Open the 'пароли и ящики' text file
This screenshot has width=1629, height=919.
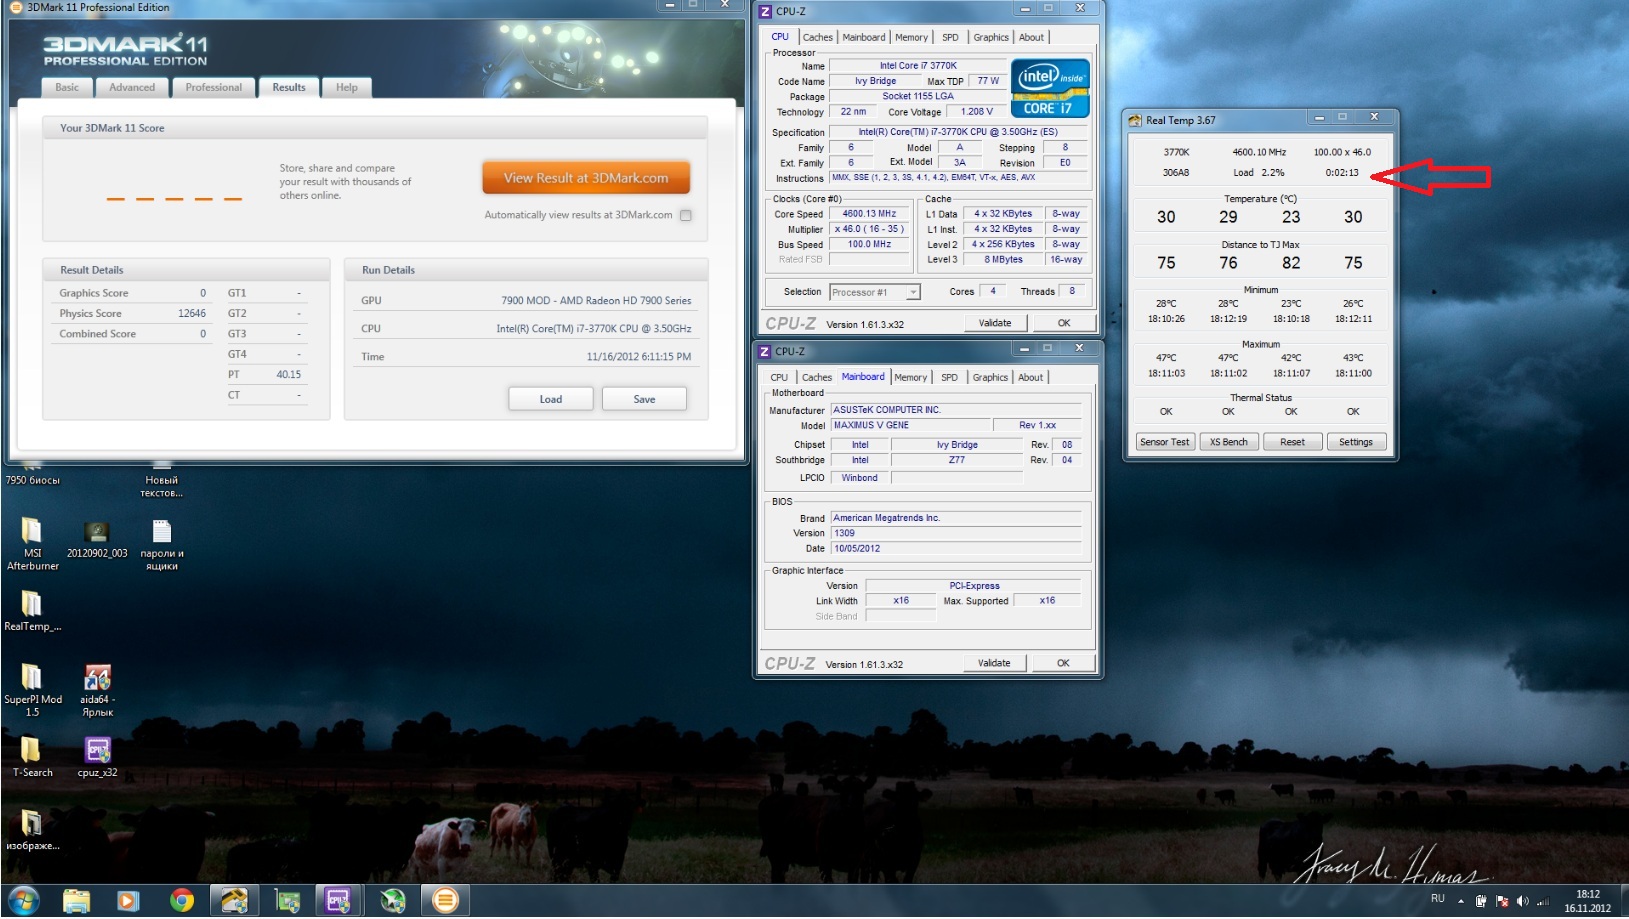161,544
